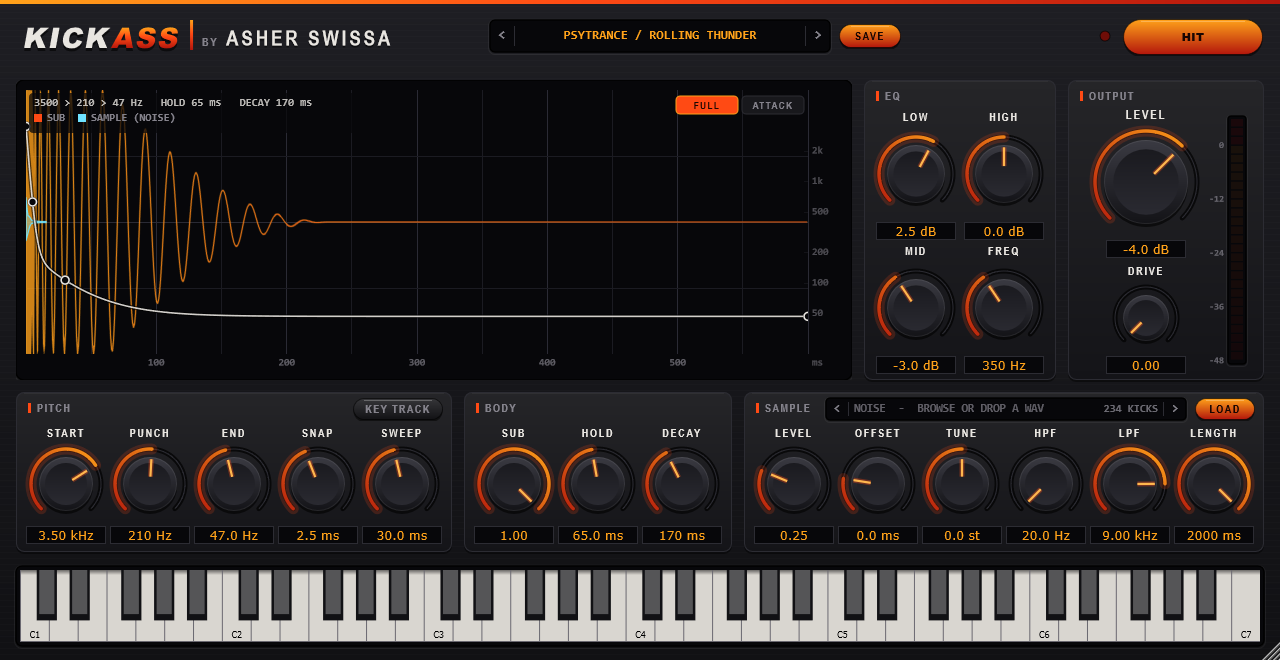1280x660 pixels.
Task: Switch waveform display to the ATTACK view
Action: coord(773,105)
